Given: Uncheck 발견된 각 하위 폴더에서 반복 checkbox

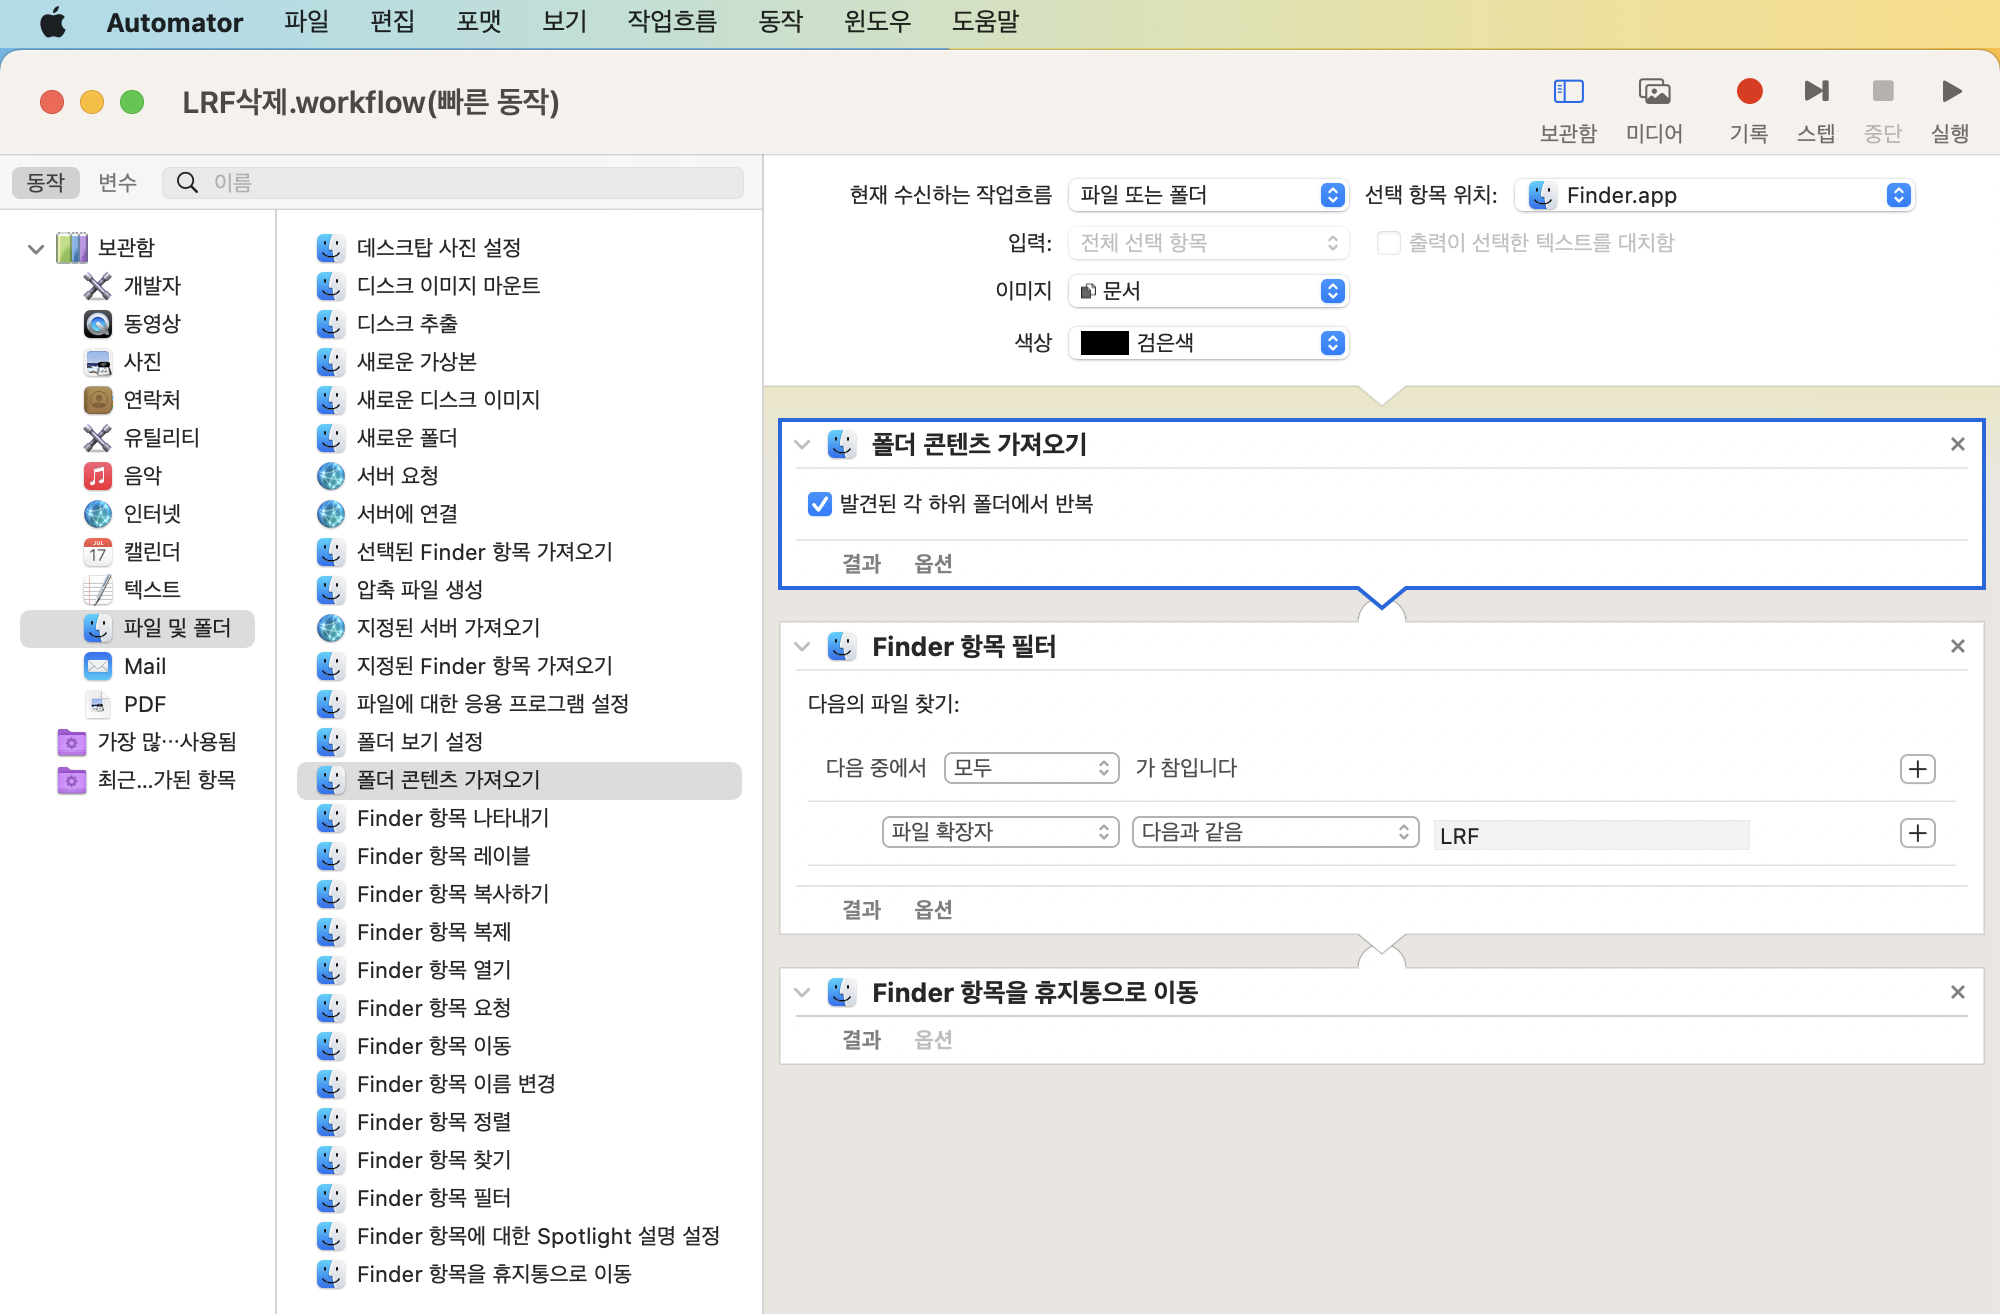Looking at the screenshot, I should (820, 503).
